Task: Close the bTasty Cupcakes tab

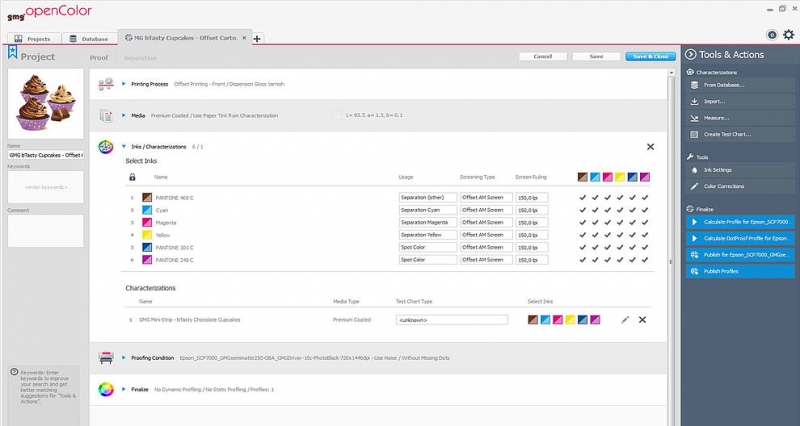Action: point(244,38)
